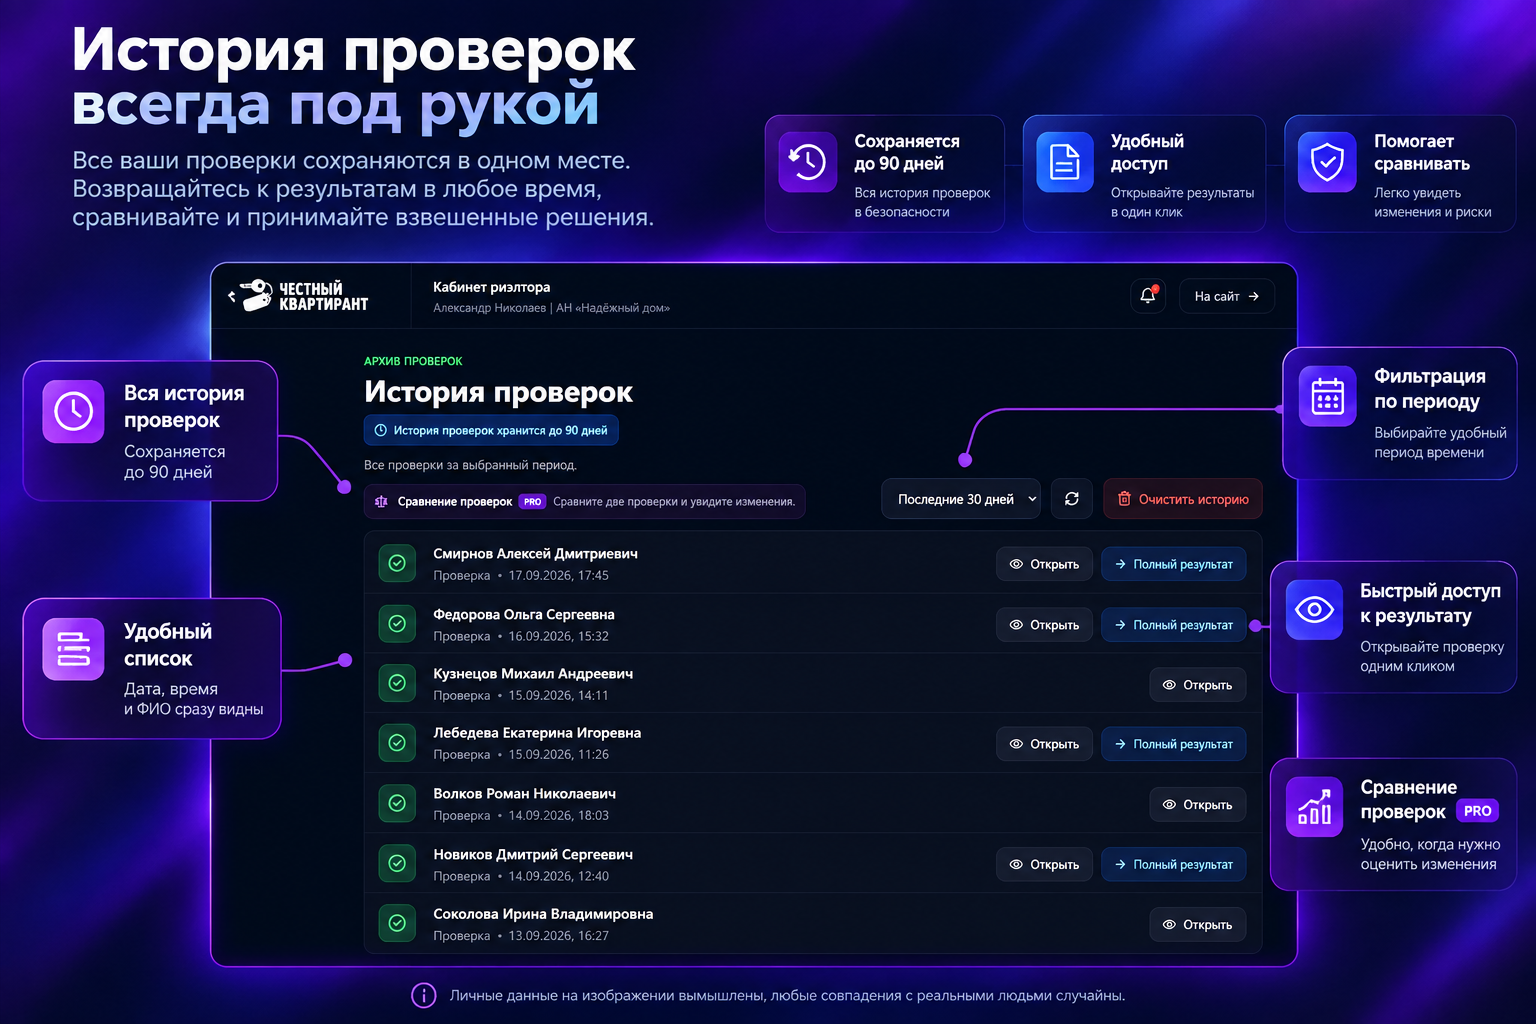
Task: Click the Очистить историю button
Action: pos(1183,499)
